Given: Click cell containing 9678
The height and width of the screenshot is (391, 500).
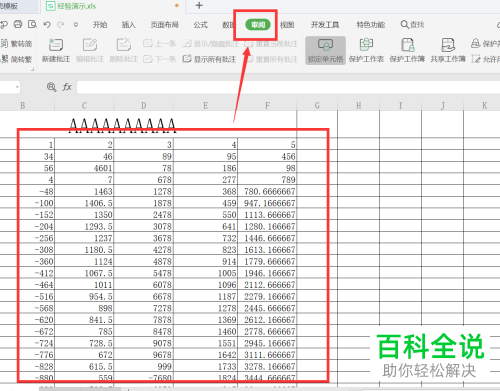Looking at the screenshot, I should [x=143, y=354].
